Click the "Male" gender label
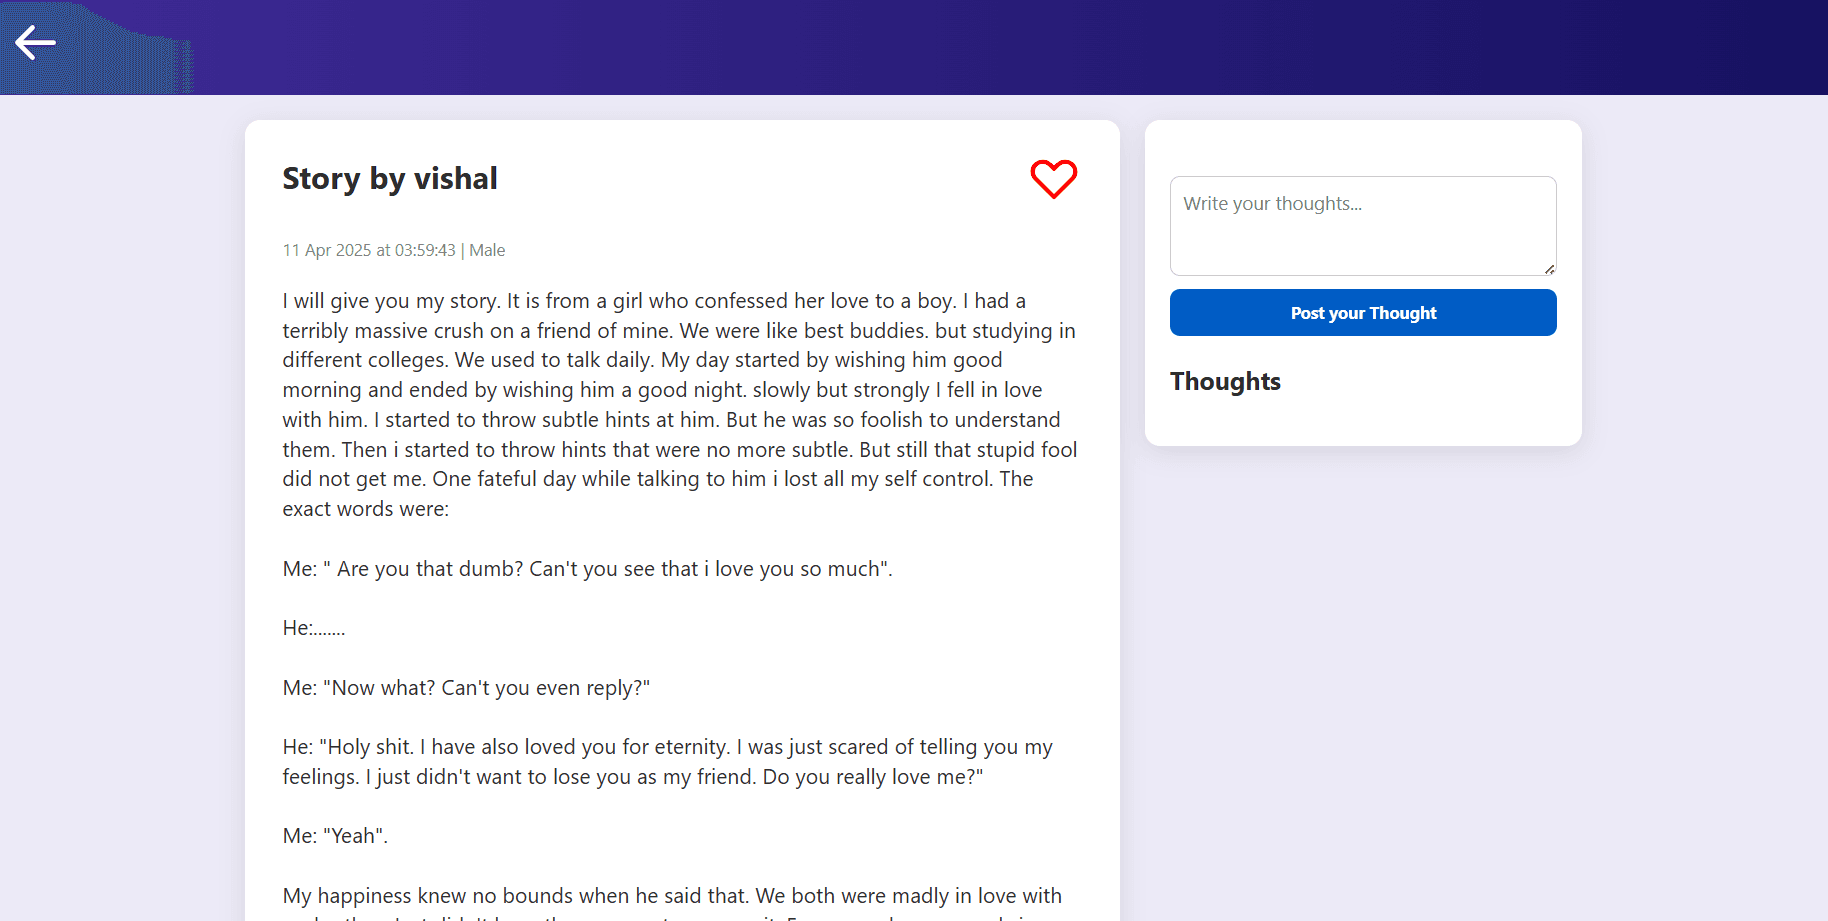The height and width of the screenshot is (921, 1828). (487, 250)
